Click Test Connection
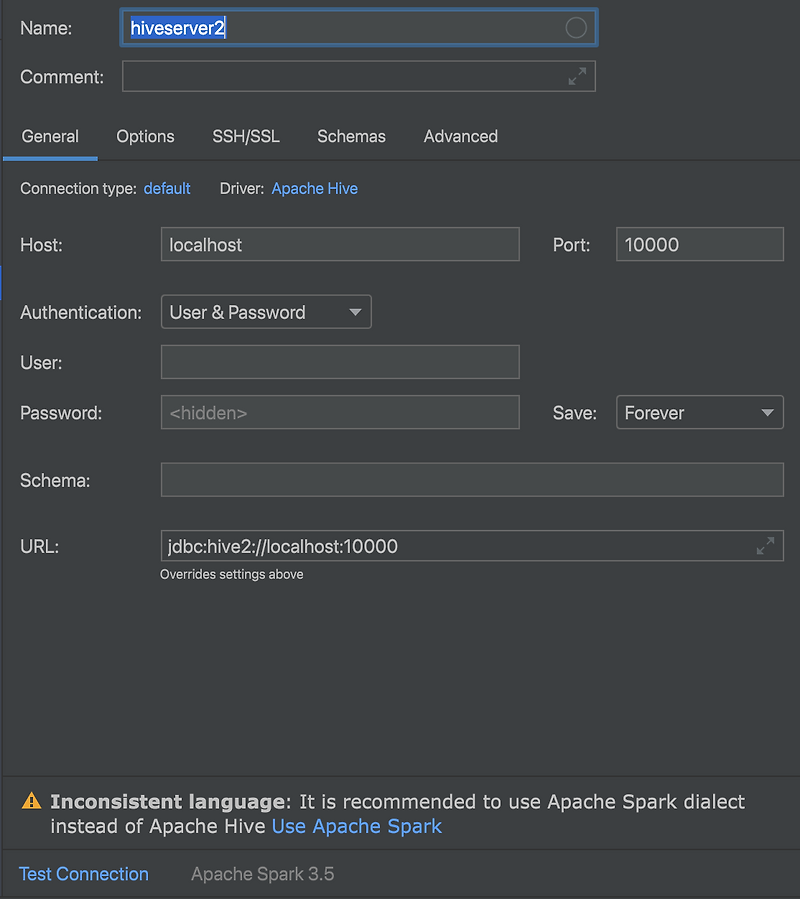 point(84,874)
